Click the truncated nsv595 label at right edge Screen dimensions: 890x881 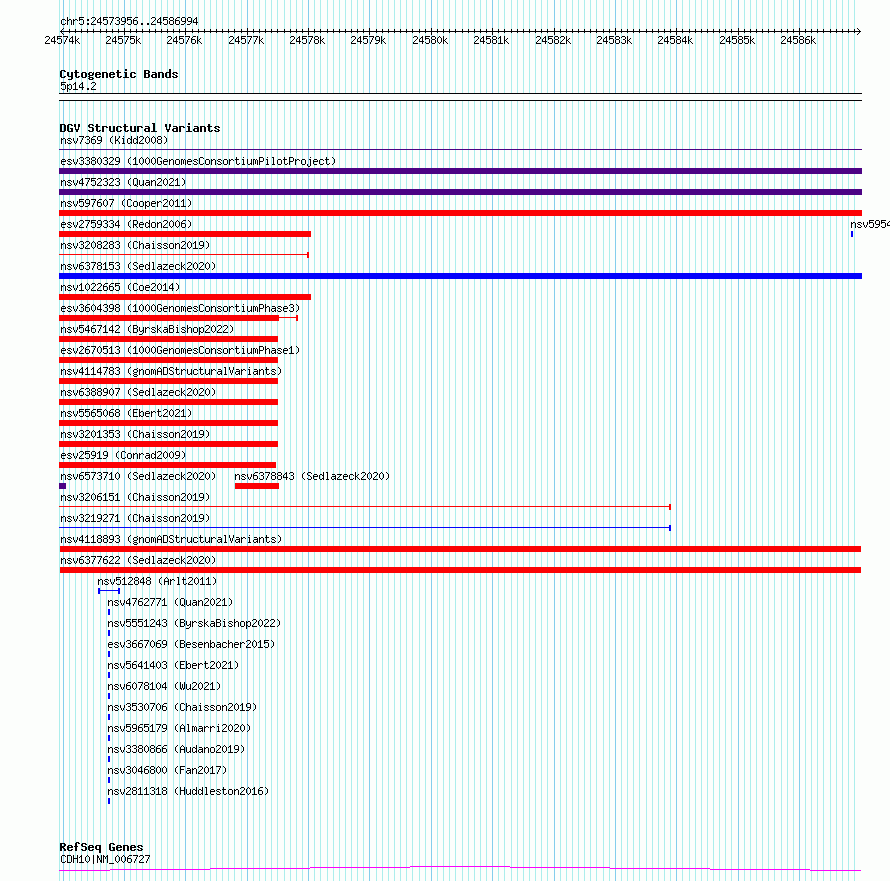click(x=870, y=224)
